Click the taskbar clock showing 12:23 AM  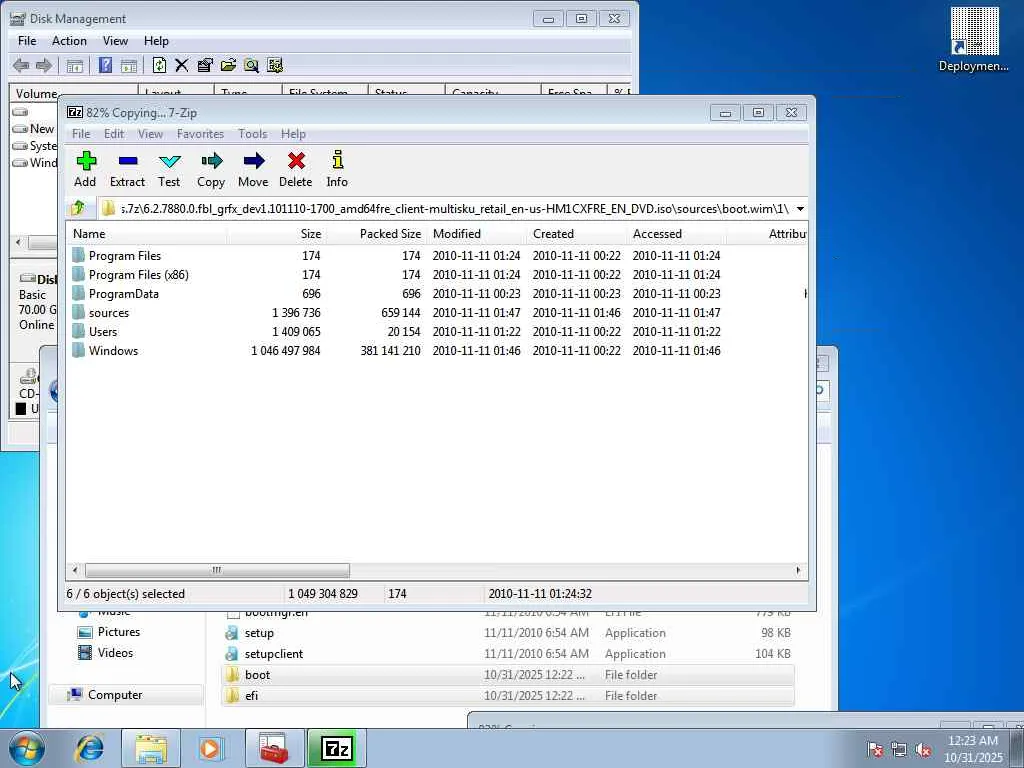[973, 749]
